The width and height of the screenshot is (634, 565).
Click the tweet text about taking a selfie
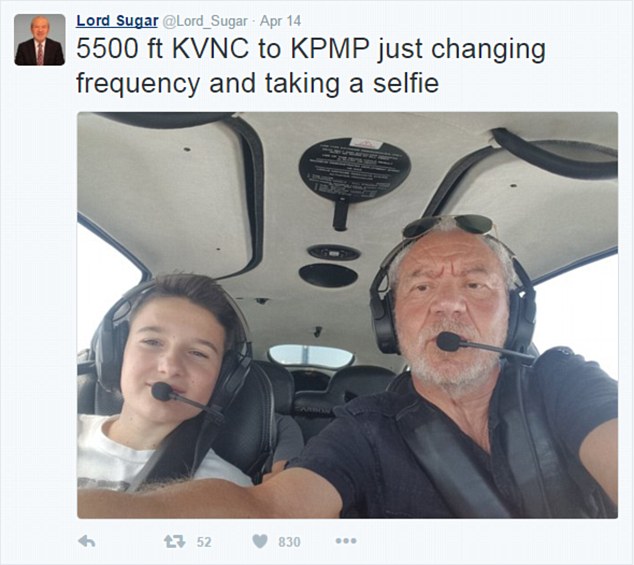311,66
